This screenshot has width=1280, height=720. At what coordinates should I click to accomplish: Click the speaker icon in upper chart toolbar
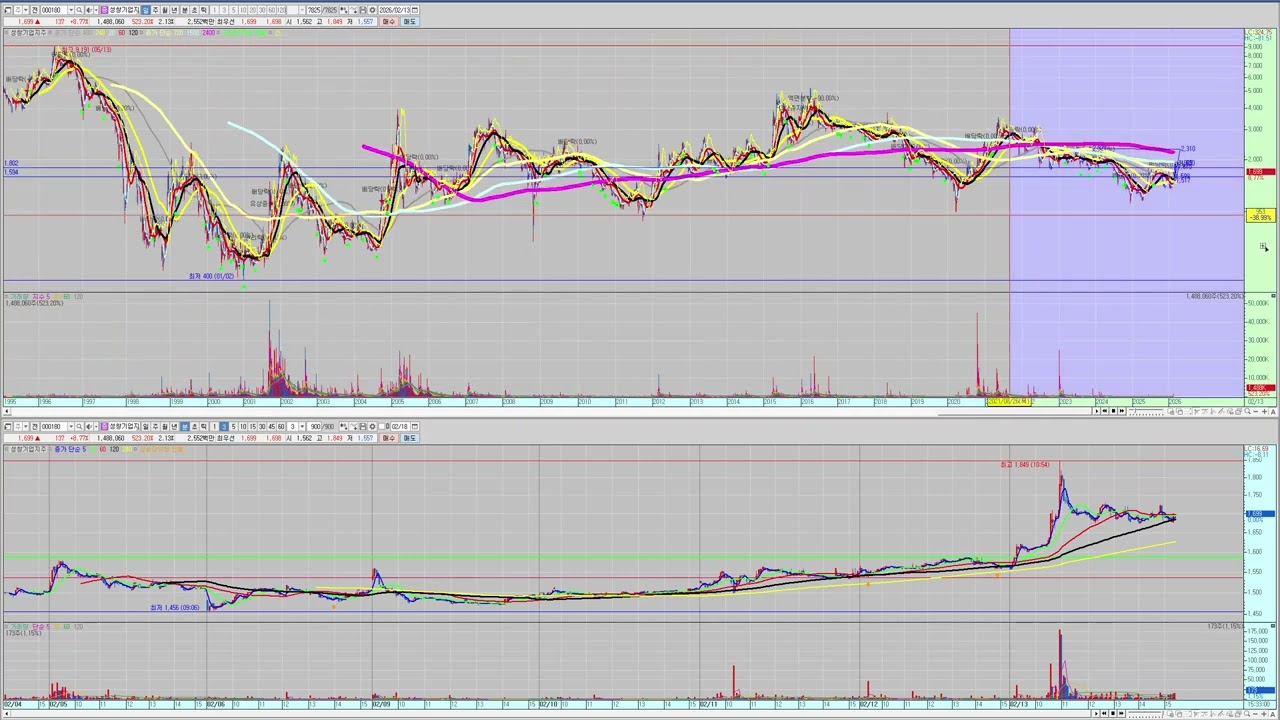[x=89, y=10]
